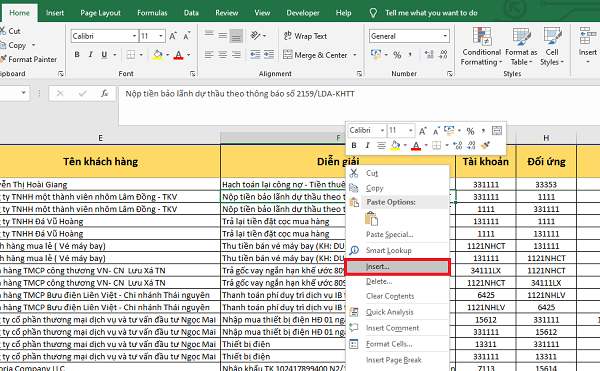This screenshot has width=600, height=371.
Task: Apply Comma Style in the ribbon
Action: coord(410,55)
